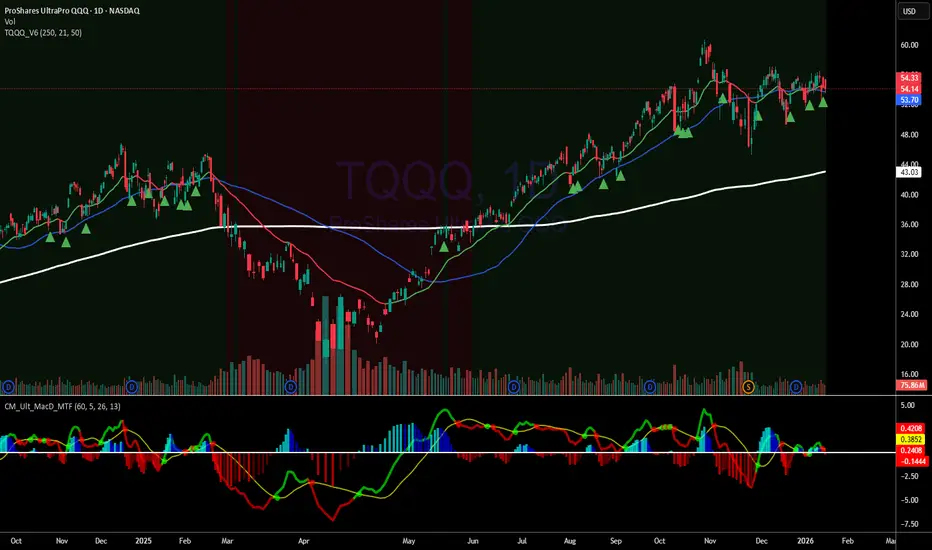
Task: Click the yellow 0.3852 signal label
Action: click(x=911, y=439)
